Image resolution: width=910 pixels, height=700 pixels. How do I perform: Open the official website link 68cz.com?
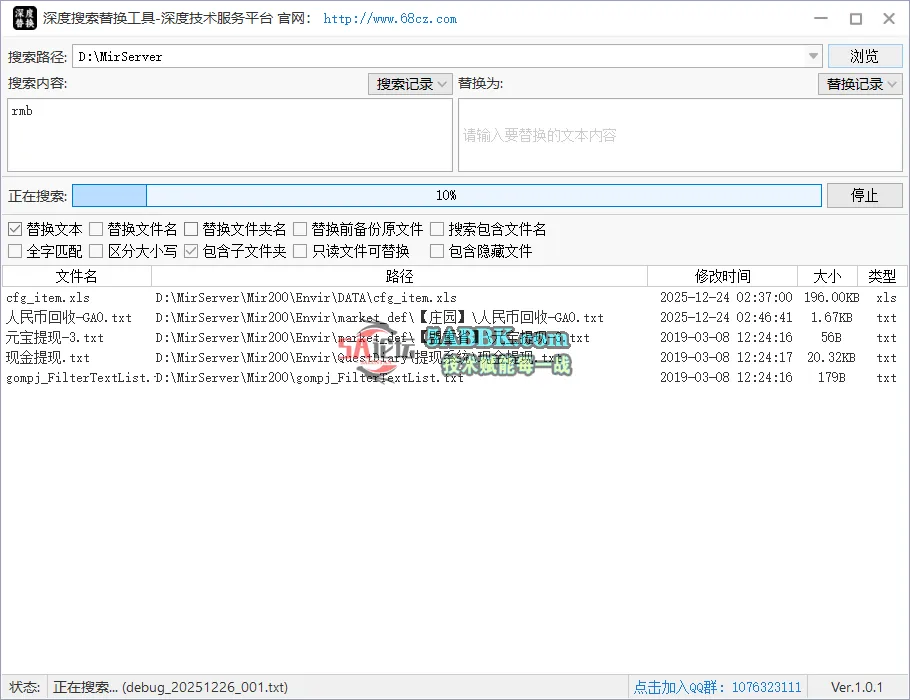(x=390, y=19)
